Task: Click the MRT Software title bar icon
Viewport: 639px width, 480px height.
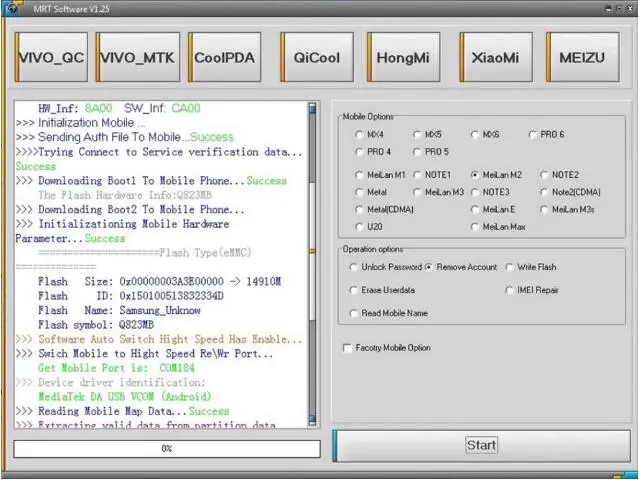Action: pos(14,8)
